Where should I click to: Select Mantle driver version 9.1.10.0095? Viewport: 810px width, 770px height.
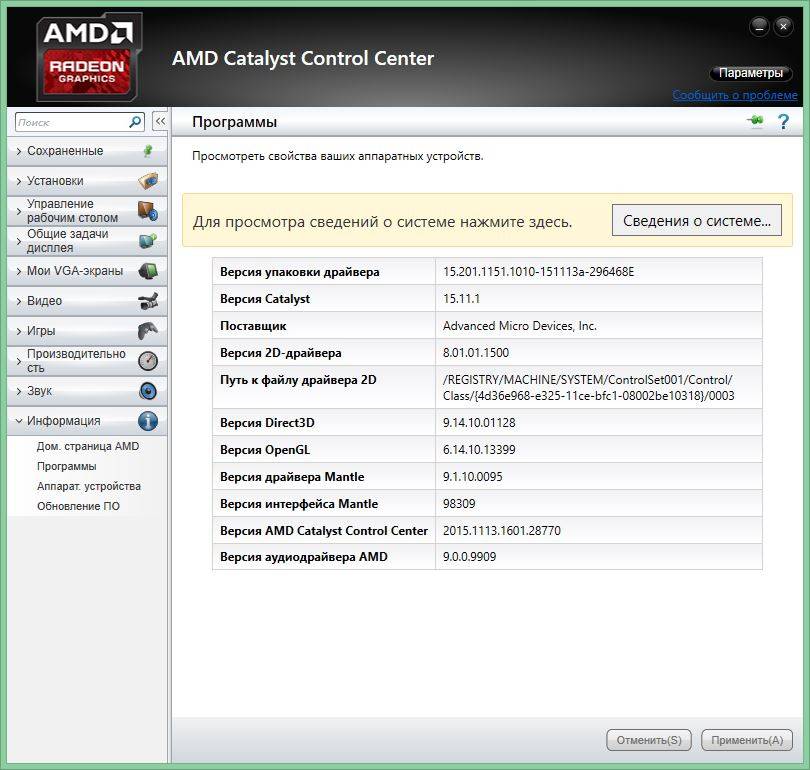pos(472,476)
